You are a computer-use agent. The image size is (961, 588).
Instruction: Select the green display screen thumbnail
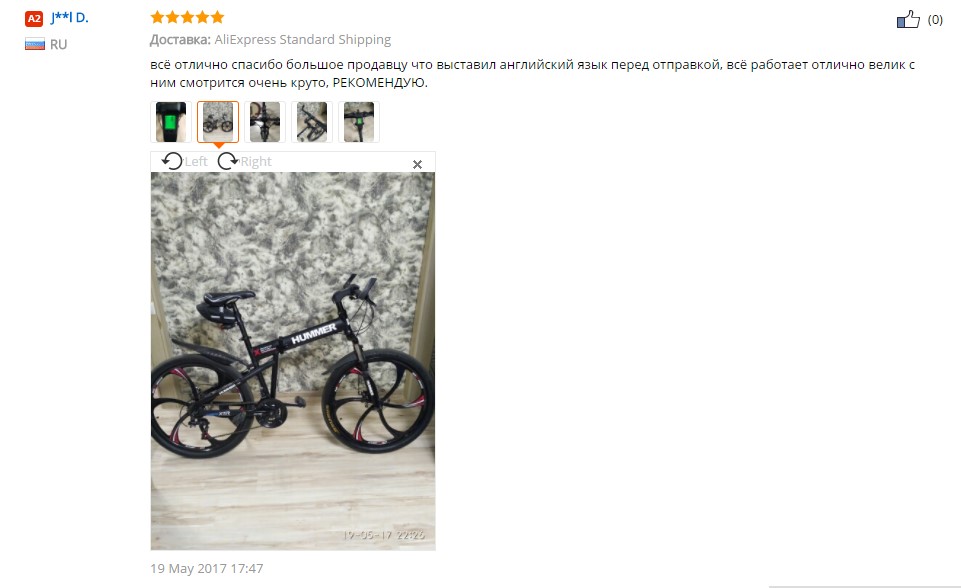tap(171, 122)
